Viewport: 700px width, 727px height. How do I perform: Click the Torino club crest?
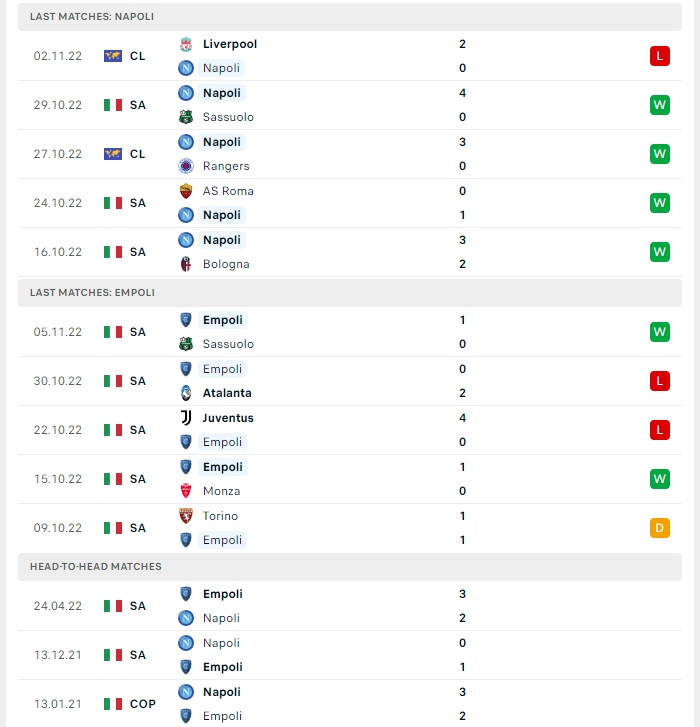click(x=186, y=516)
